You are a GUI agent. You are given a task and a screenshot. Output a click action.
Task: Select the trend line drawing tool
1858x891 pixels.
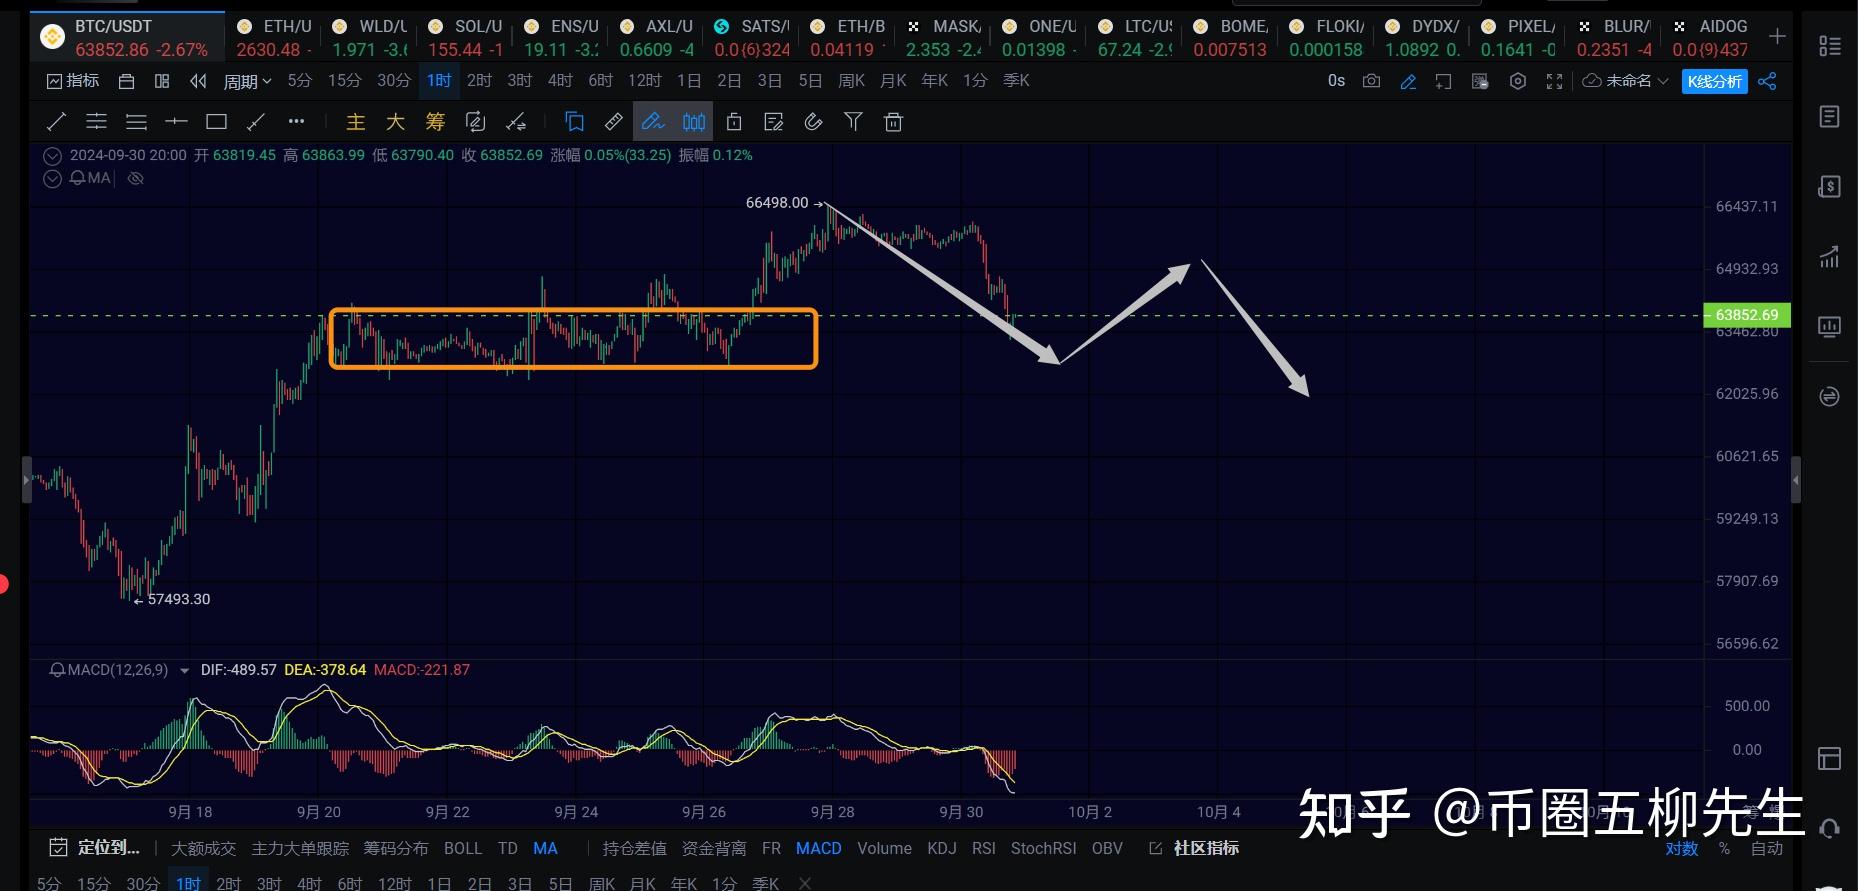click(56, 122)
